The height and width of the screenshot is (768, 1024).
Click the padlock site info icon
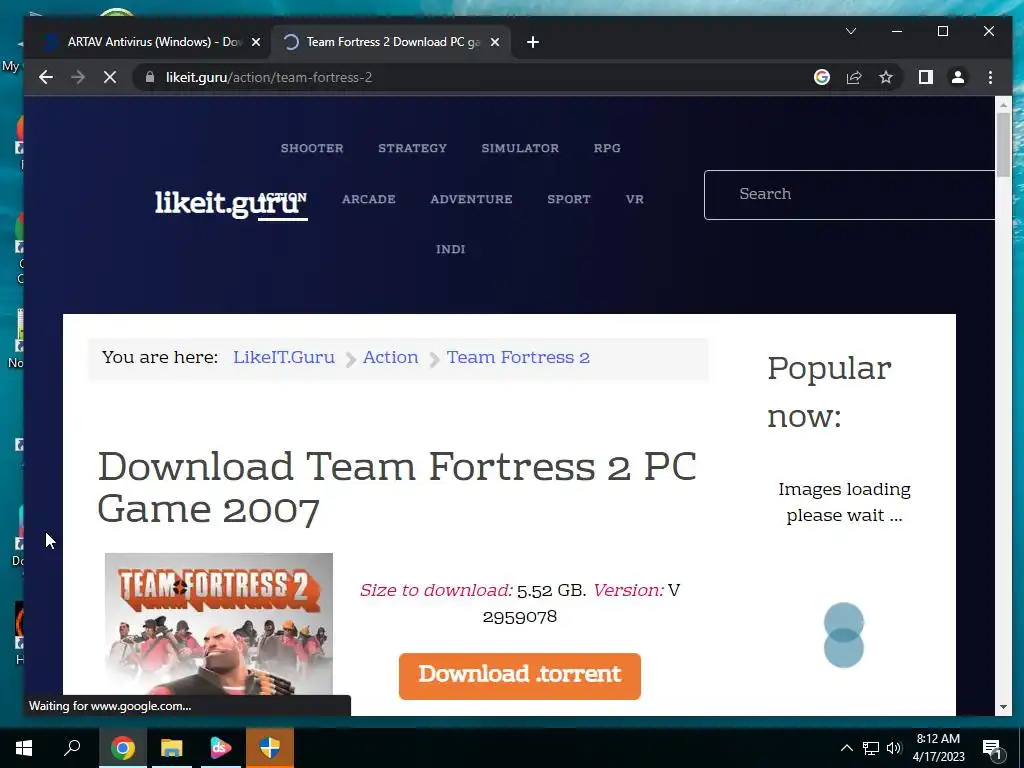pyautogui.click(x=150, y=77)
